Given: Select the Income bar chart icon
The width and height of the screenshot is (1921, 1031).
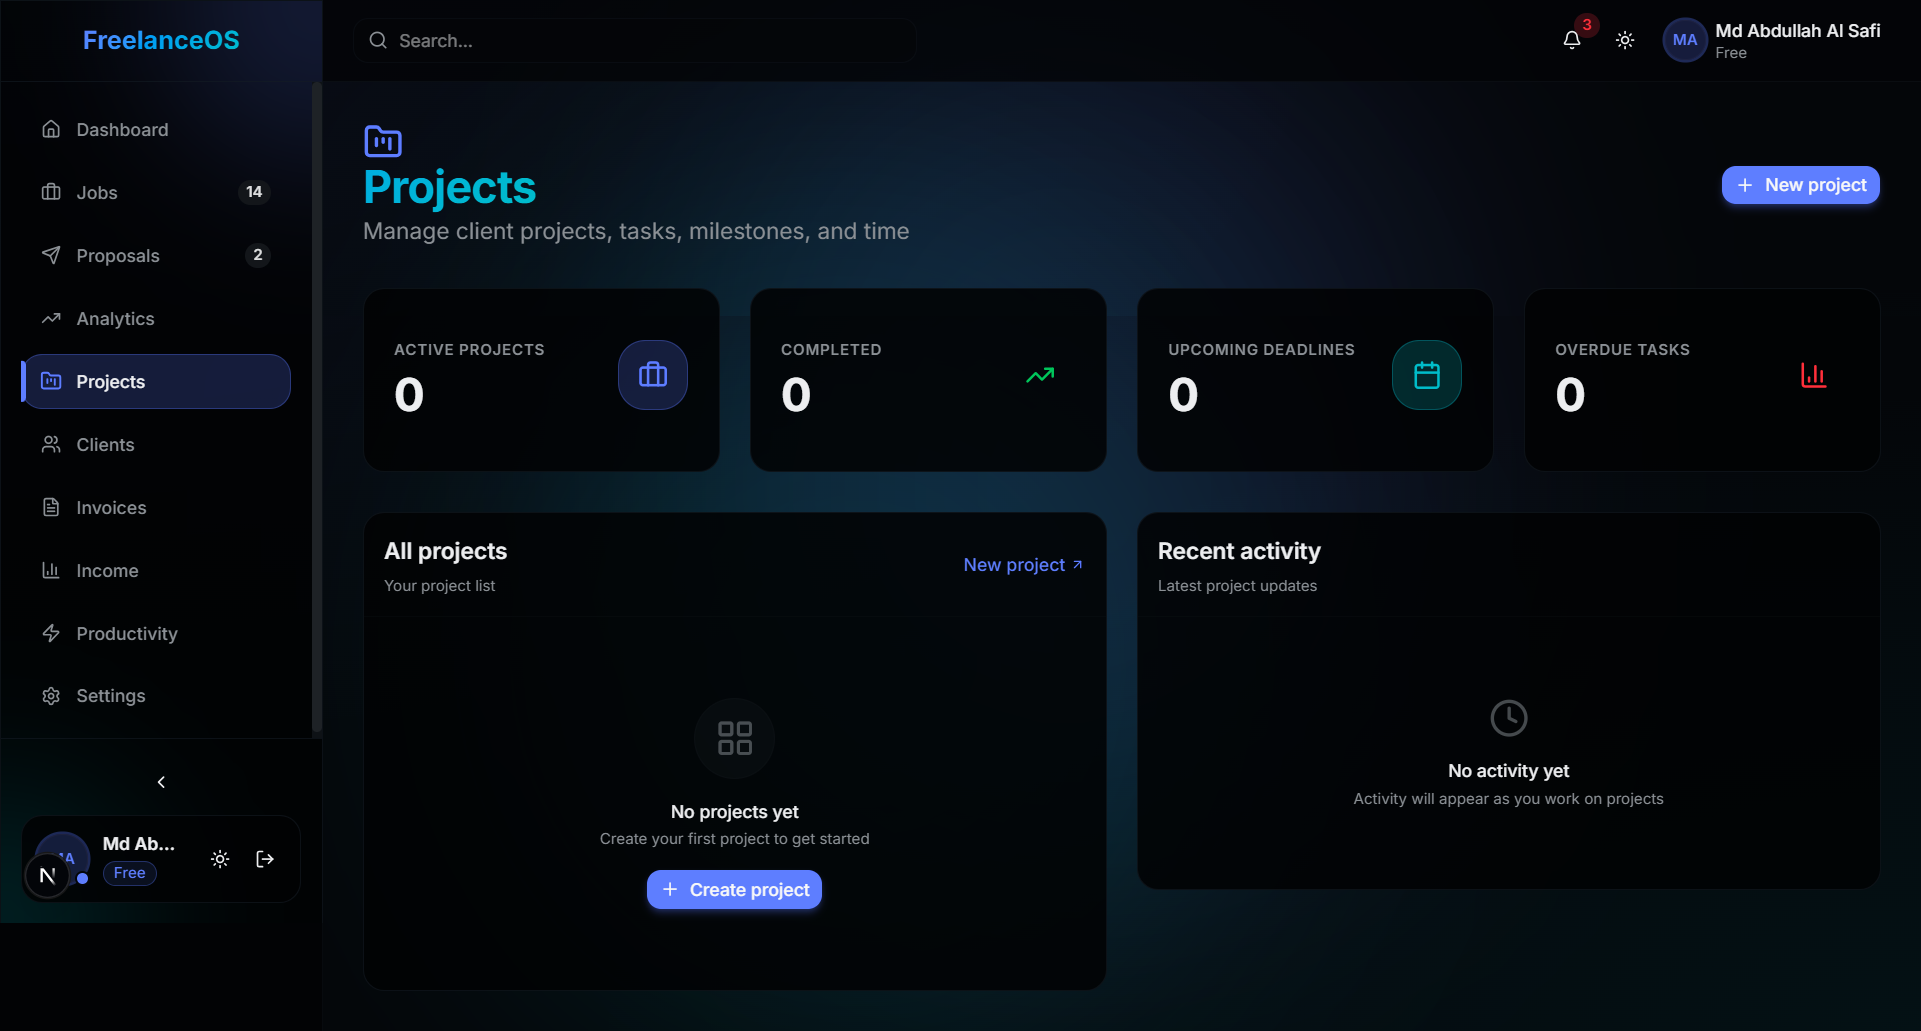Looking at the screenshot, I should click(51, 570).
